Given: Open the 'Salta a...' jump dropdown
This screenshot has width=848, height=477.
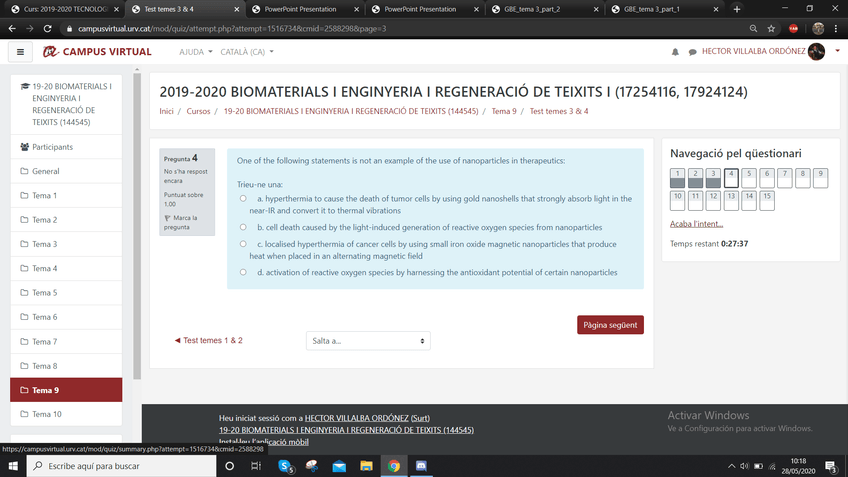Looking at the screenshot, I should [x=367, y=341].
